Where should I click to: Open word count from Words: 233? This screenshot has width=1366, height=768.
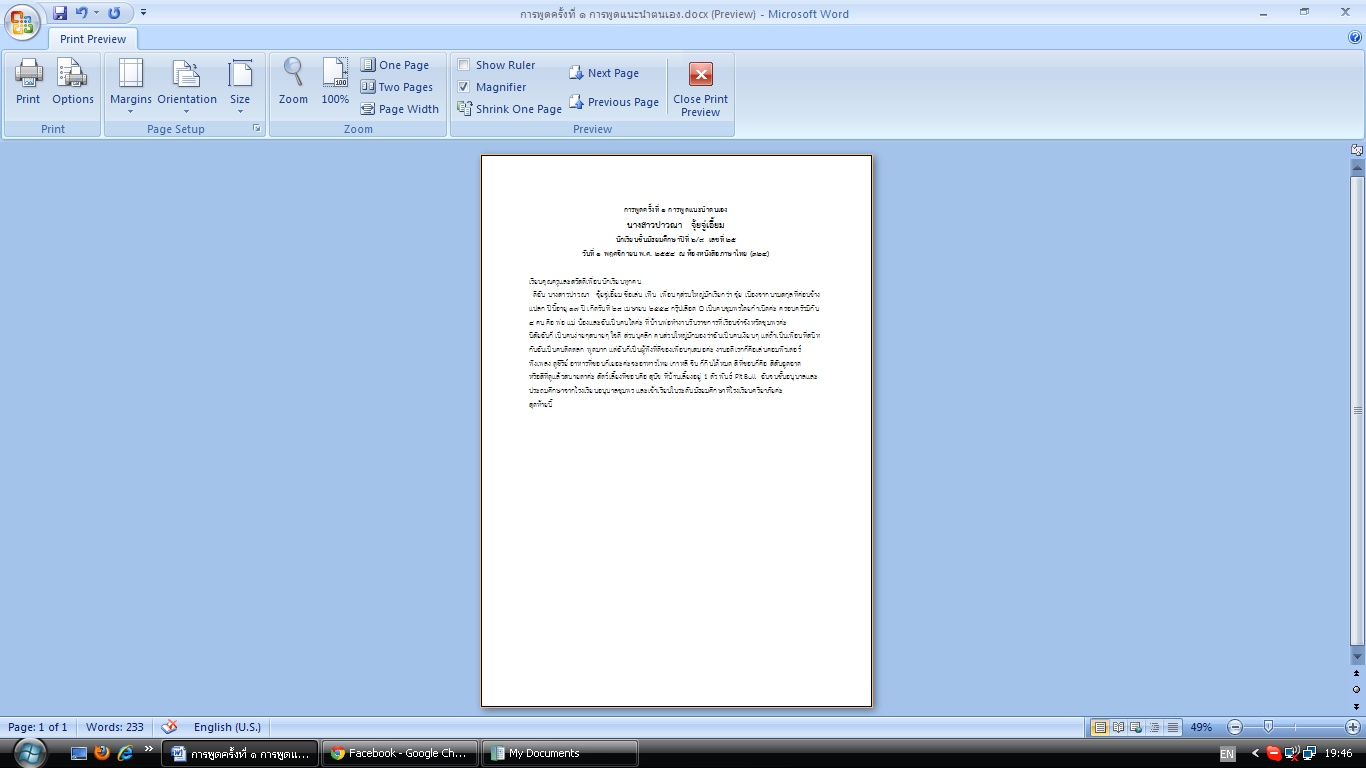(115, 727)
